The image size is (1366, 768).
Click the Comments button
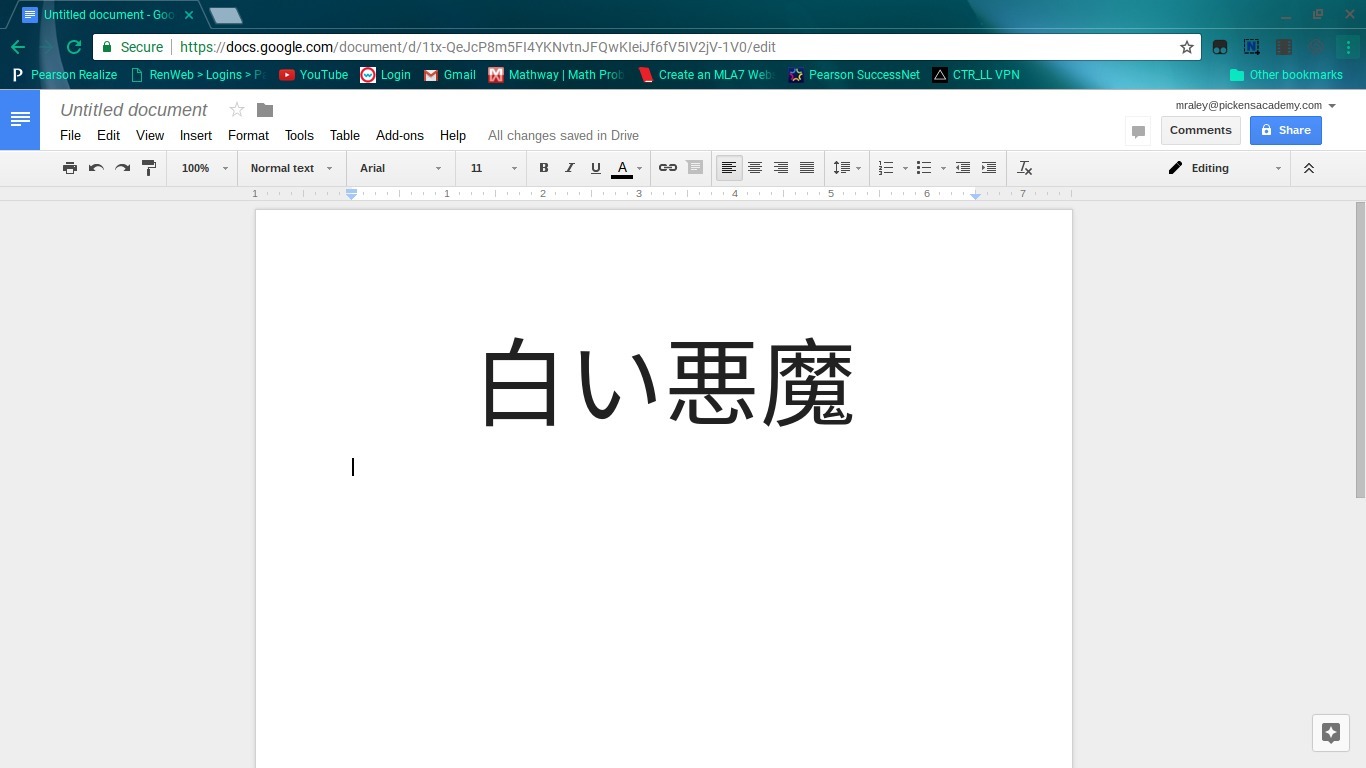tap(1200, 130)
